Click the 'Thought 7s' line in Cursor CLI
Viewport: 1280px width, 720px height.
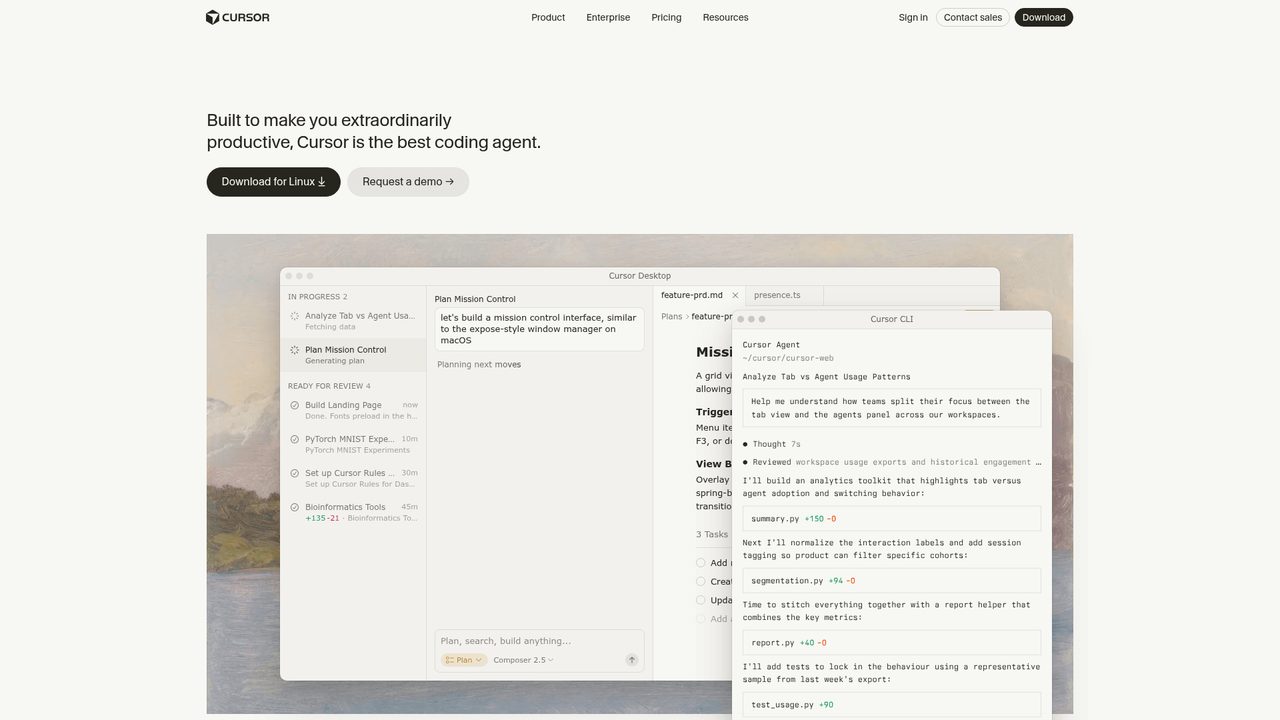(772, 444)
